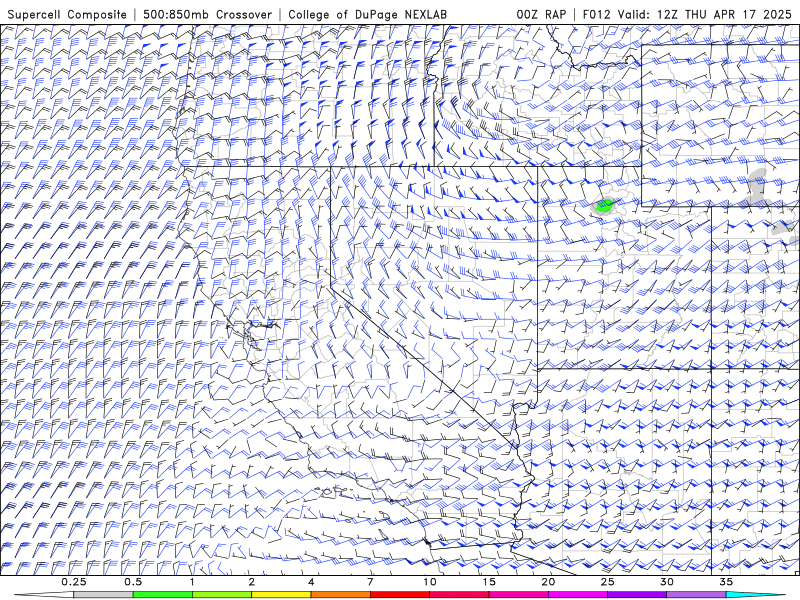Click the yellow legend color segment
Image resolution: width=800 pixels, height=600 pixels.
[x=281, y=595]
